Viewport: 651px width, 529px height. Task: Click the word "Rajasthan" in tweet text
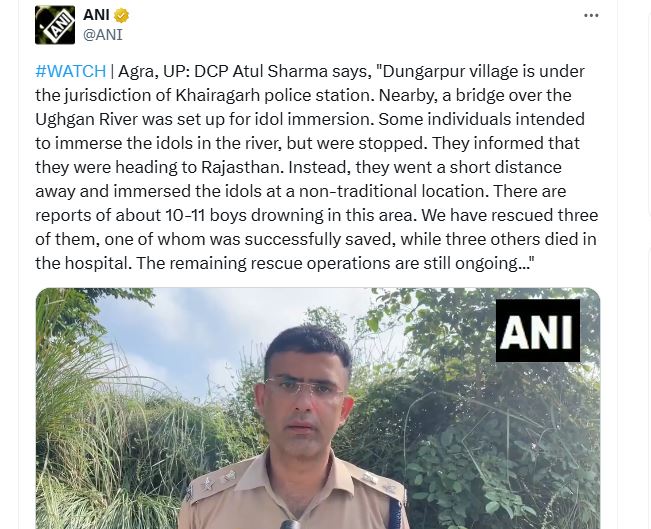point(242,167)
